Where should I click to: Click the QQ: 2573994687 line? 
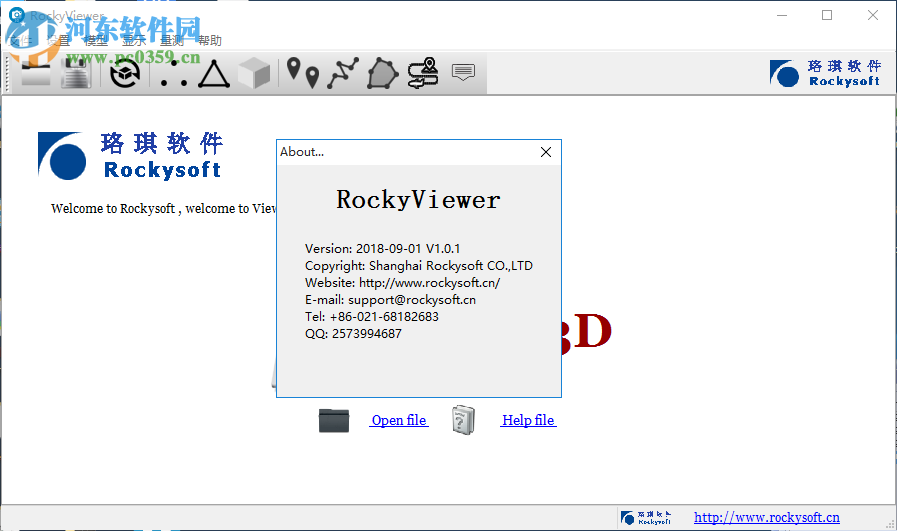(354, 334)
